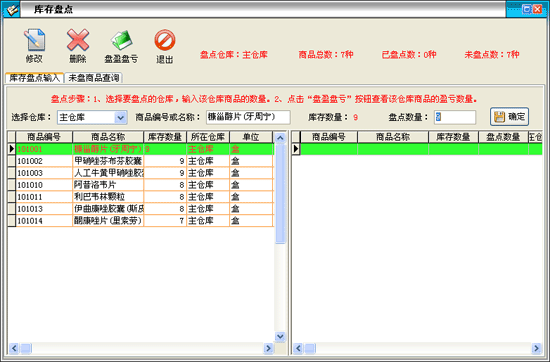
Task: Select product row 101010 阿昔洛韦片
Action: [140, 185]
